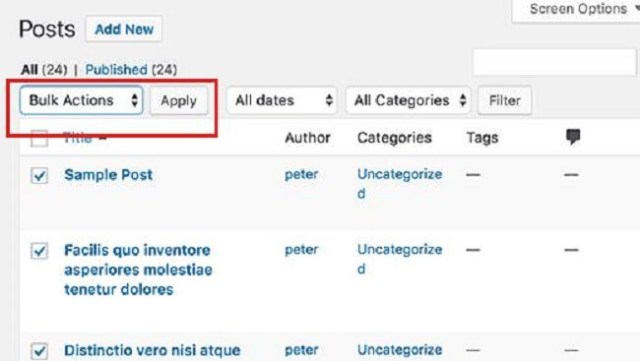This screenshot has height=361, width=640.
Task: Open the All dates dropdown
Action: 282,100
